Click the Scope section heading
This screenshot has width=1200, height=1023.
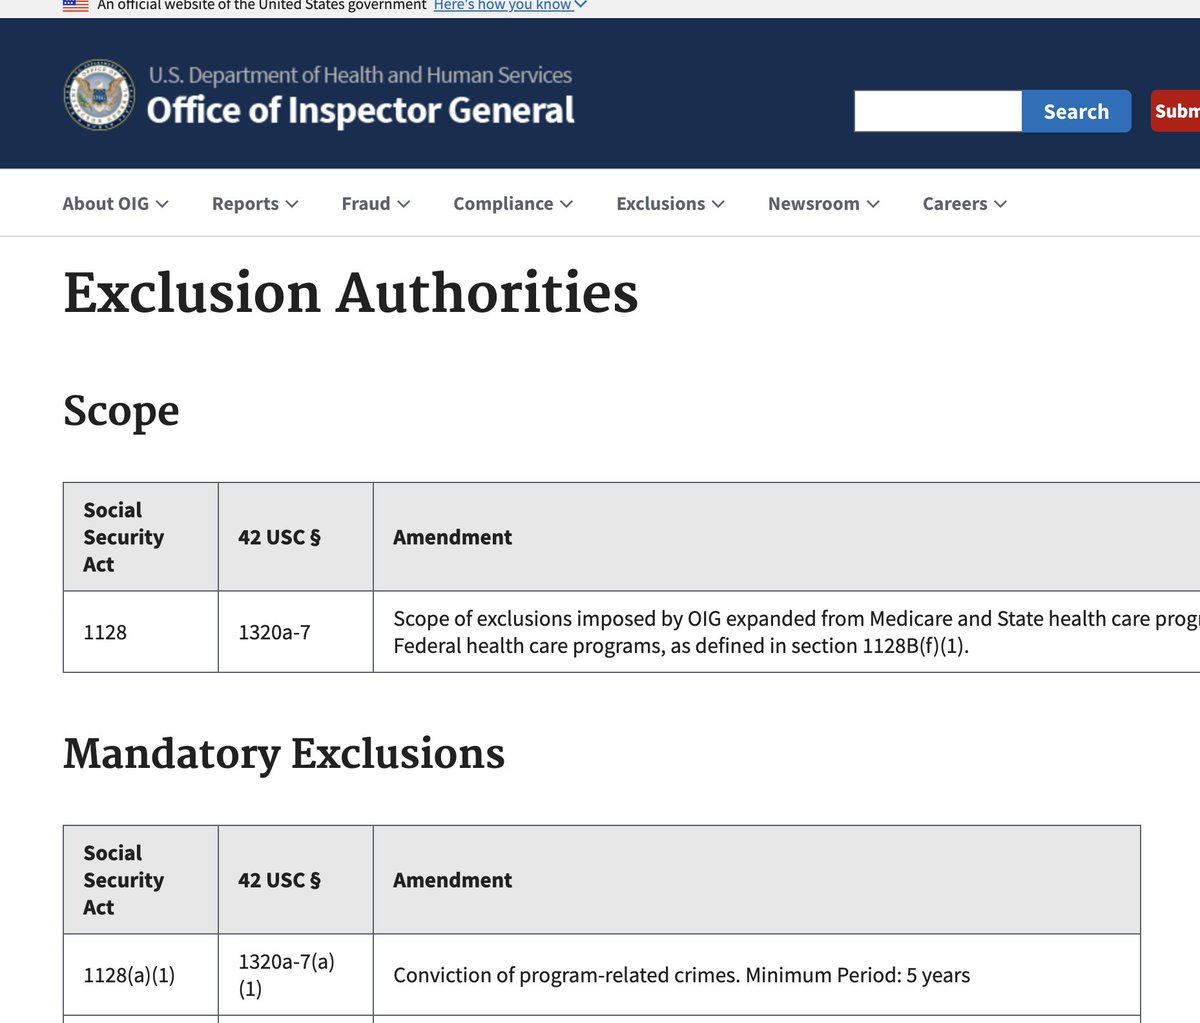pos(121,411)
